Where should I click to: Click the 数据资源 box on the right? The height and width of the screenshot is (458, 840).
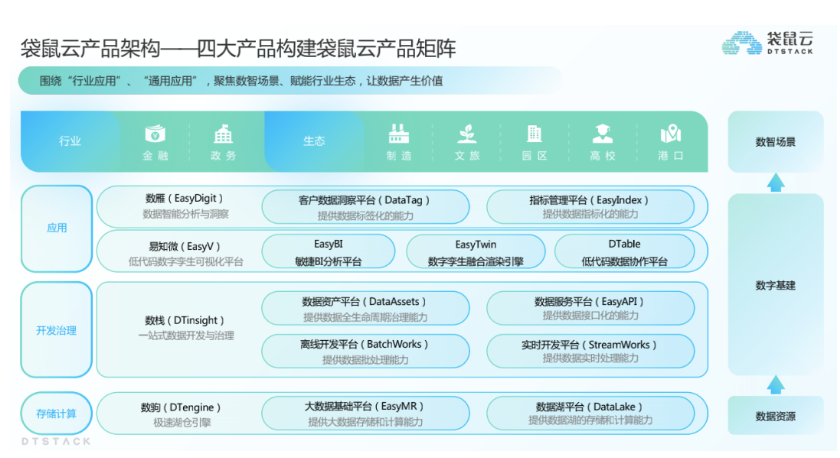776,416
